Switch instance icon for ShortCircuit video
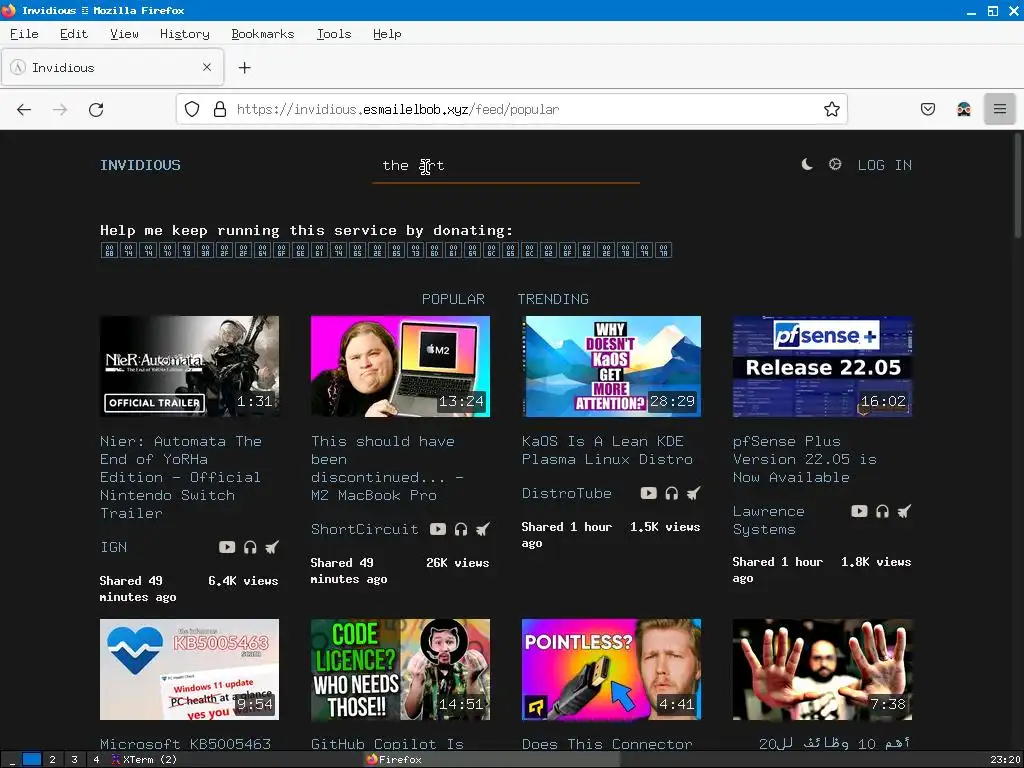Screen dimensions: 1024x768 tap(483, 529)
